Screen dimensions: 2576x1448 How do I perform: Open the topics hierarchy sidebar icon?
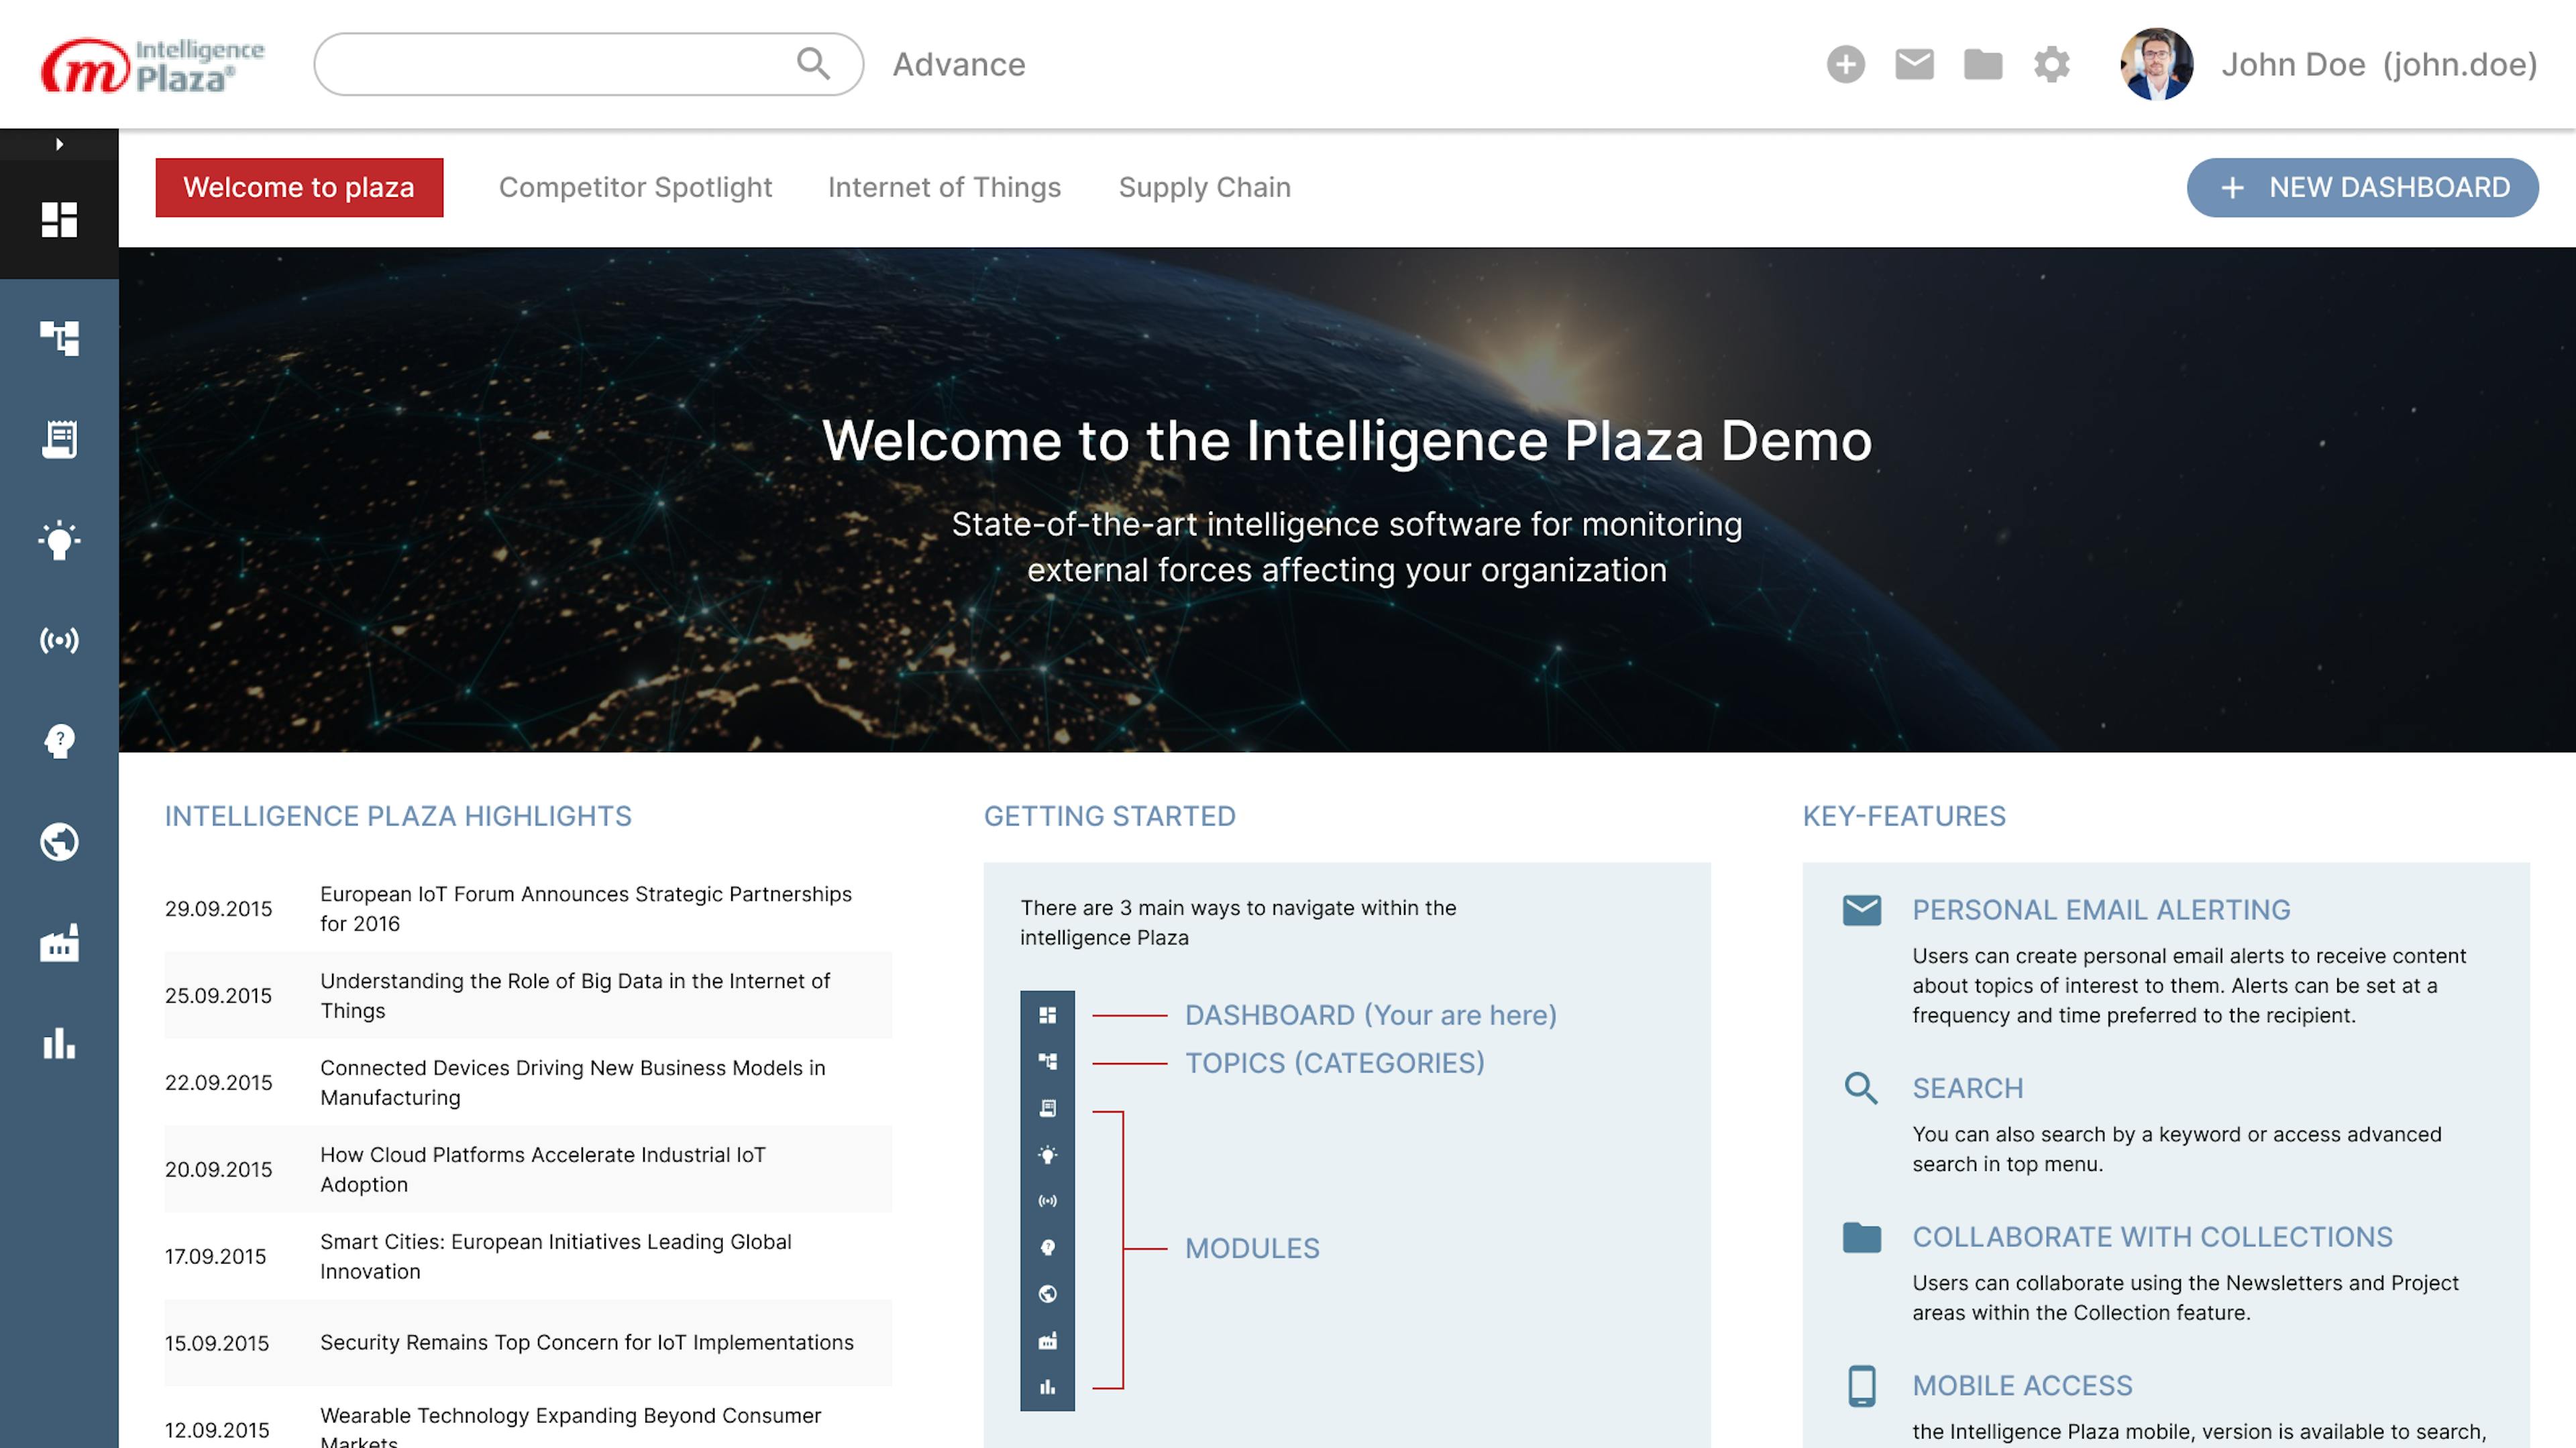[x=59, y=338]
